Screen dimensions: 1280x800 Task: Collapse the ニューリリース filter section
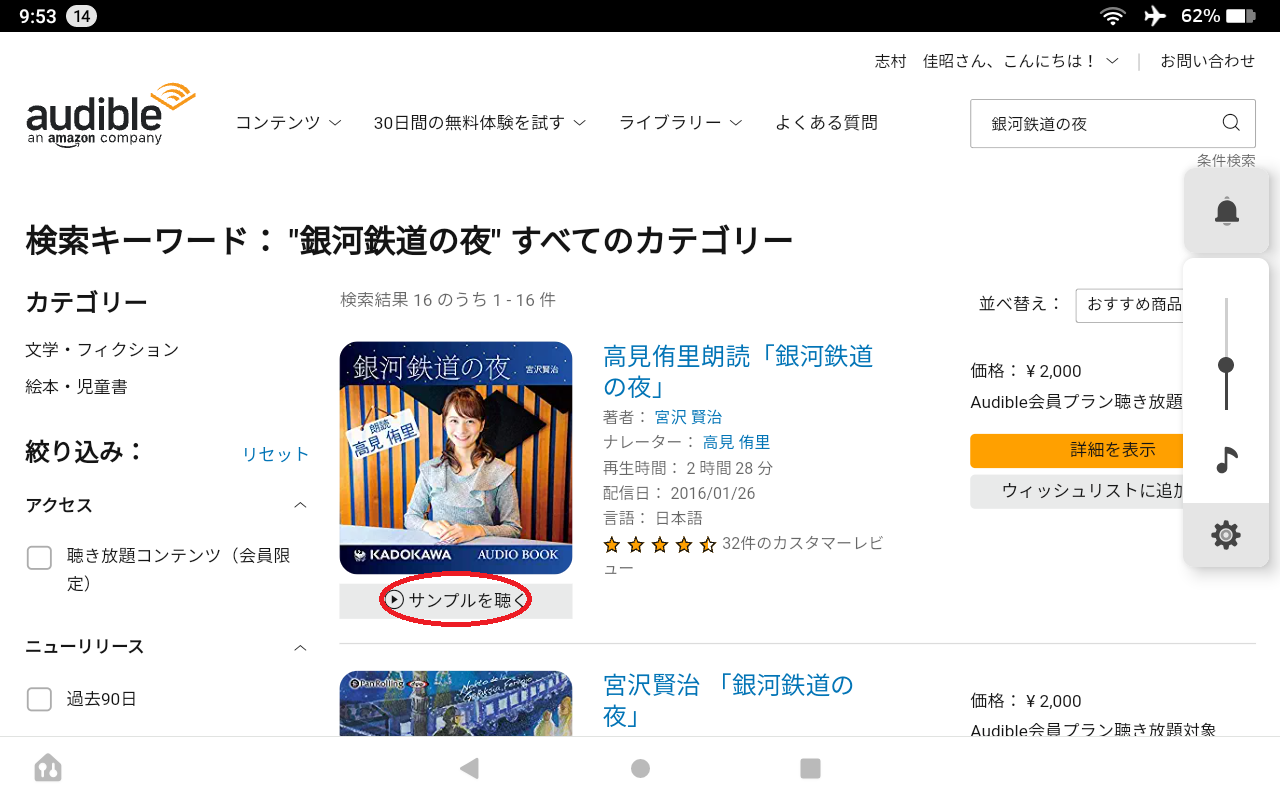(x=300, y=647)
